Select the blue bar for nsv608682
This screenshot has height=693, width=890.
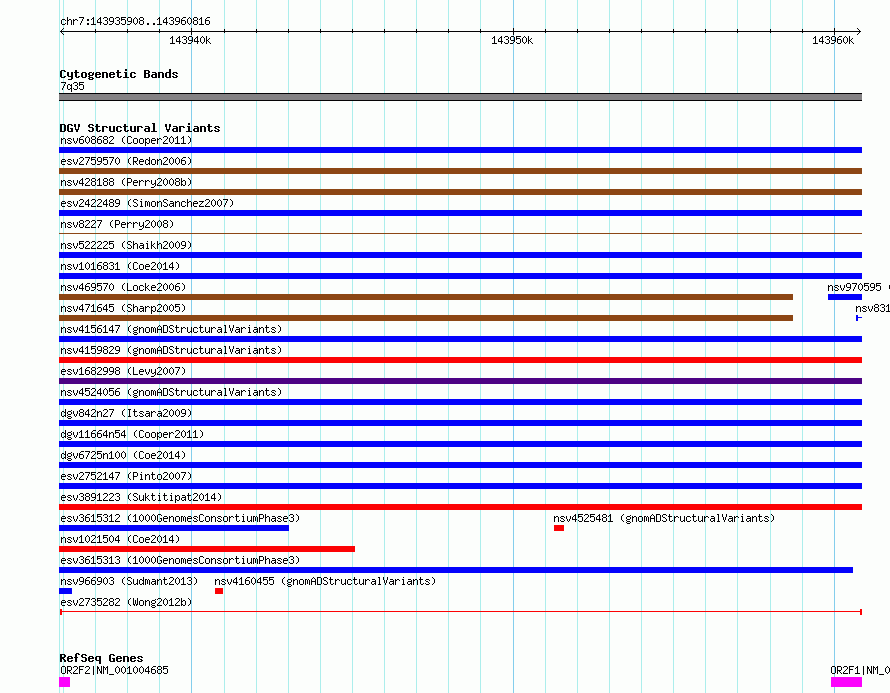pyautogui.click(x=460, y=150)
